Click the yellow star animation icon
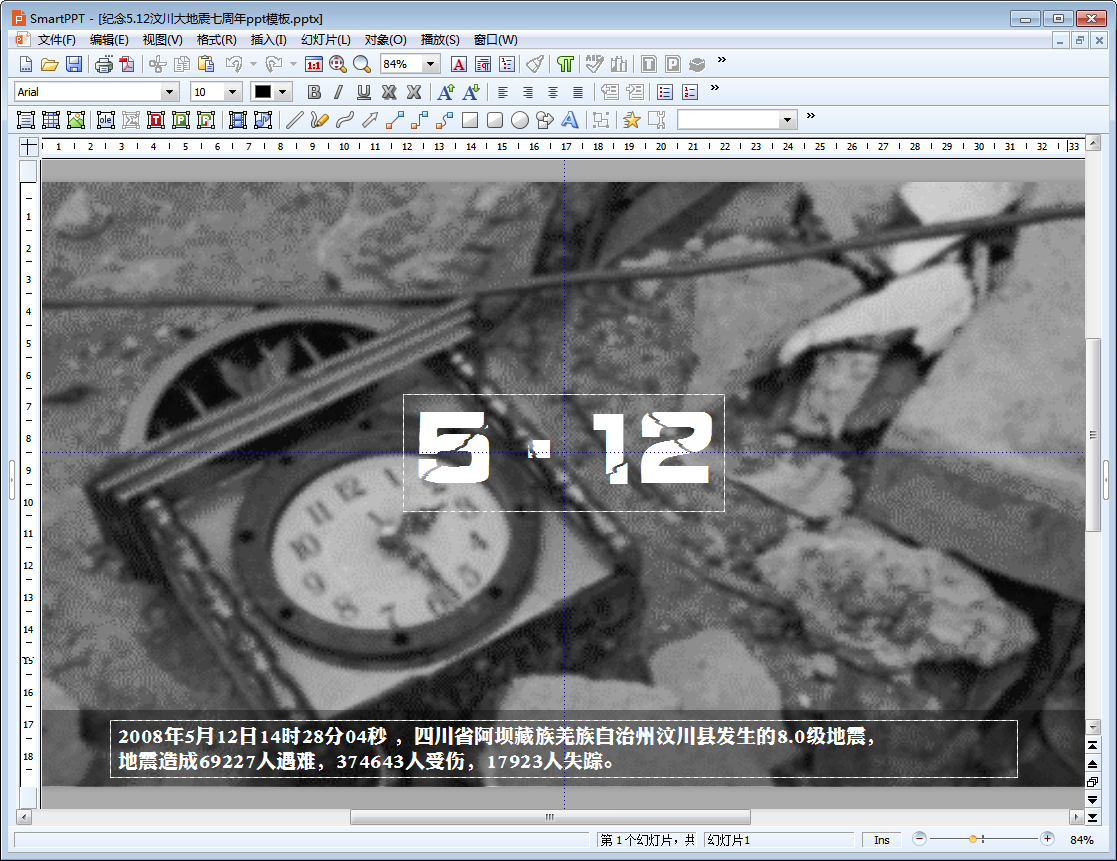This screenshot has height=861, width=1117. click(x=631, y=120)
